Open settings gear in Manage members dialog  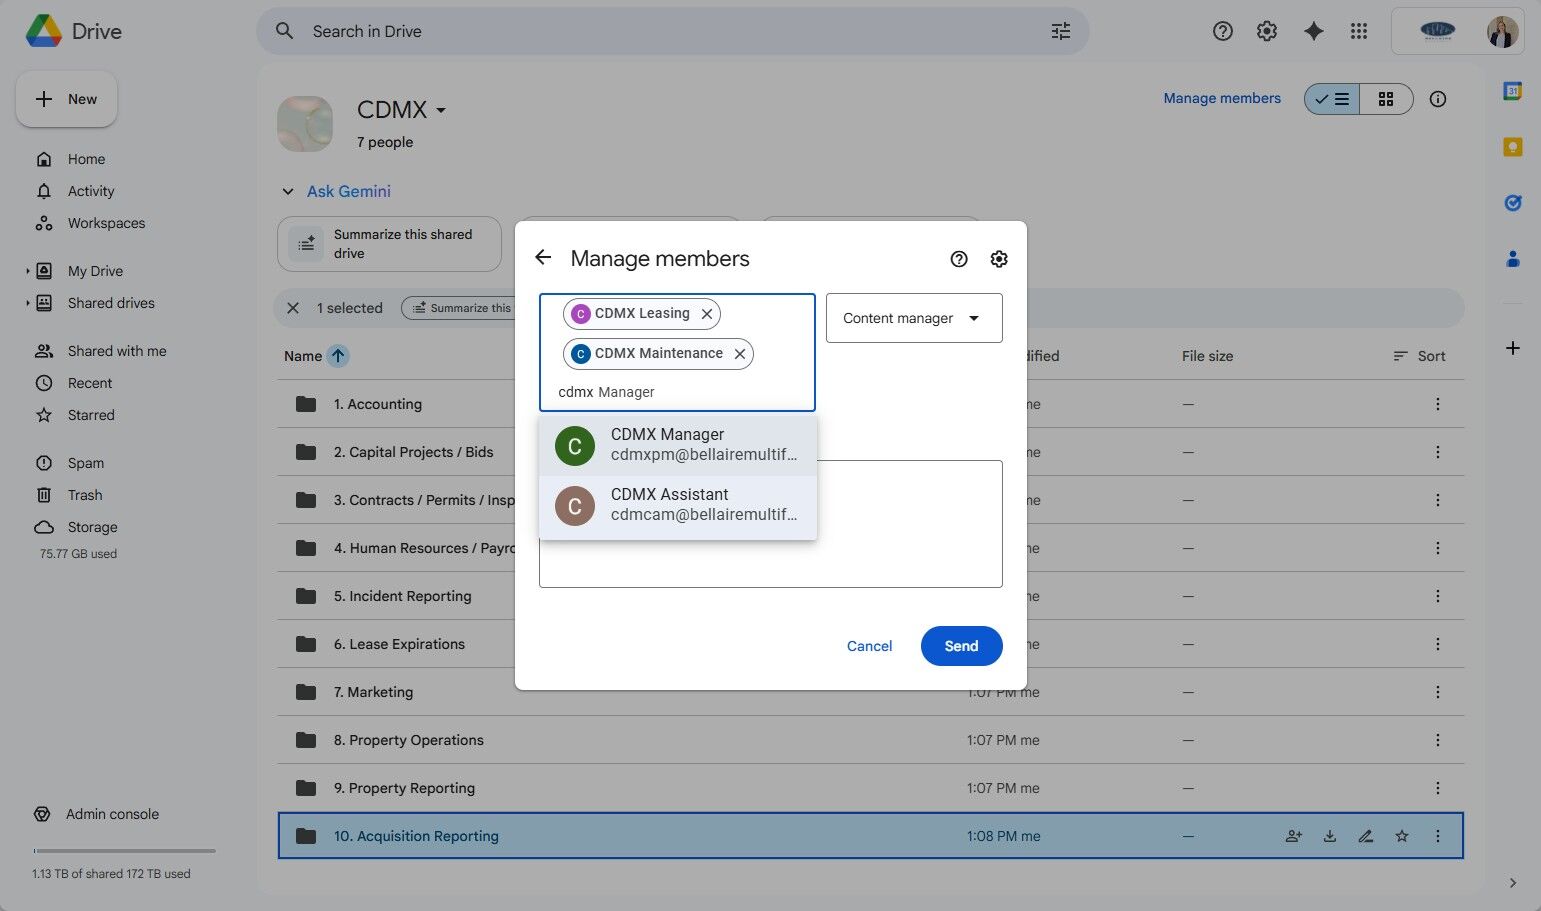(999, 259)
